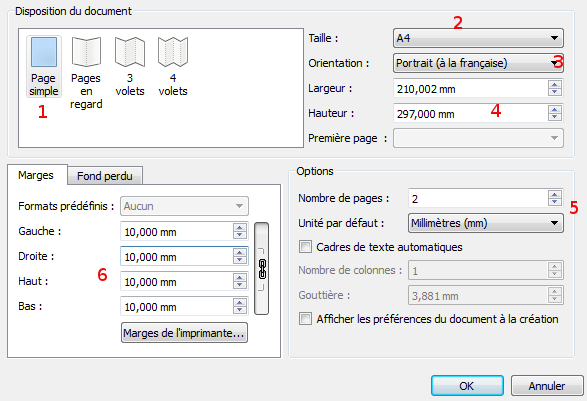Viewport: 587px width, 401px height.
Task: Decrease Largeur with the down arrow
Action: tap(555, 92)
